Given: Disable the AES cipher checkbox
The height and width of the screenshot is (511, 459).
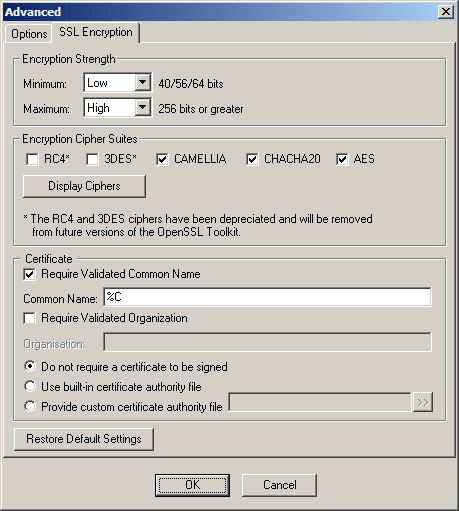Looking at the screenshot, I should point(342,159).
